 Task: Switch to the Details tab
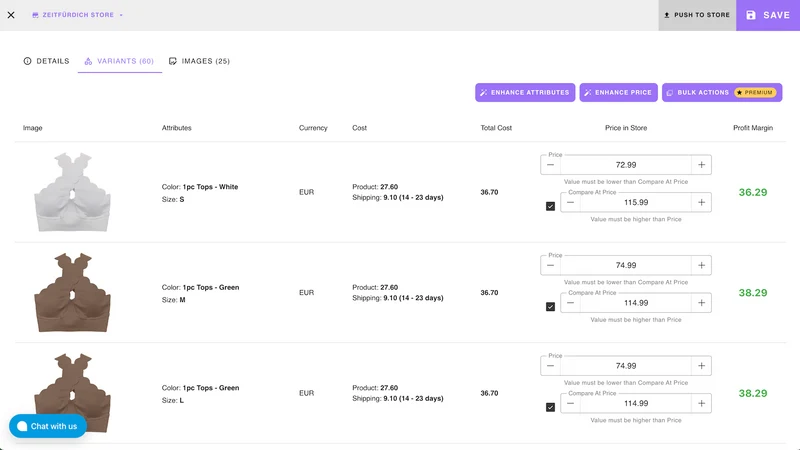(46, 61)
